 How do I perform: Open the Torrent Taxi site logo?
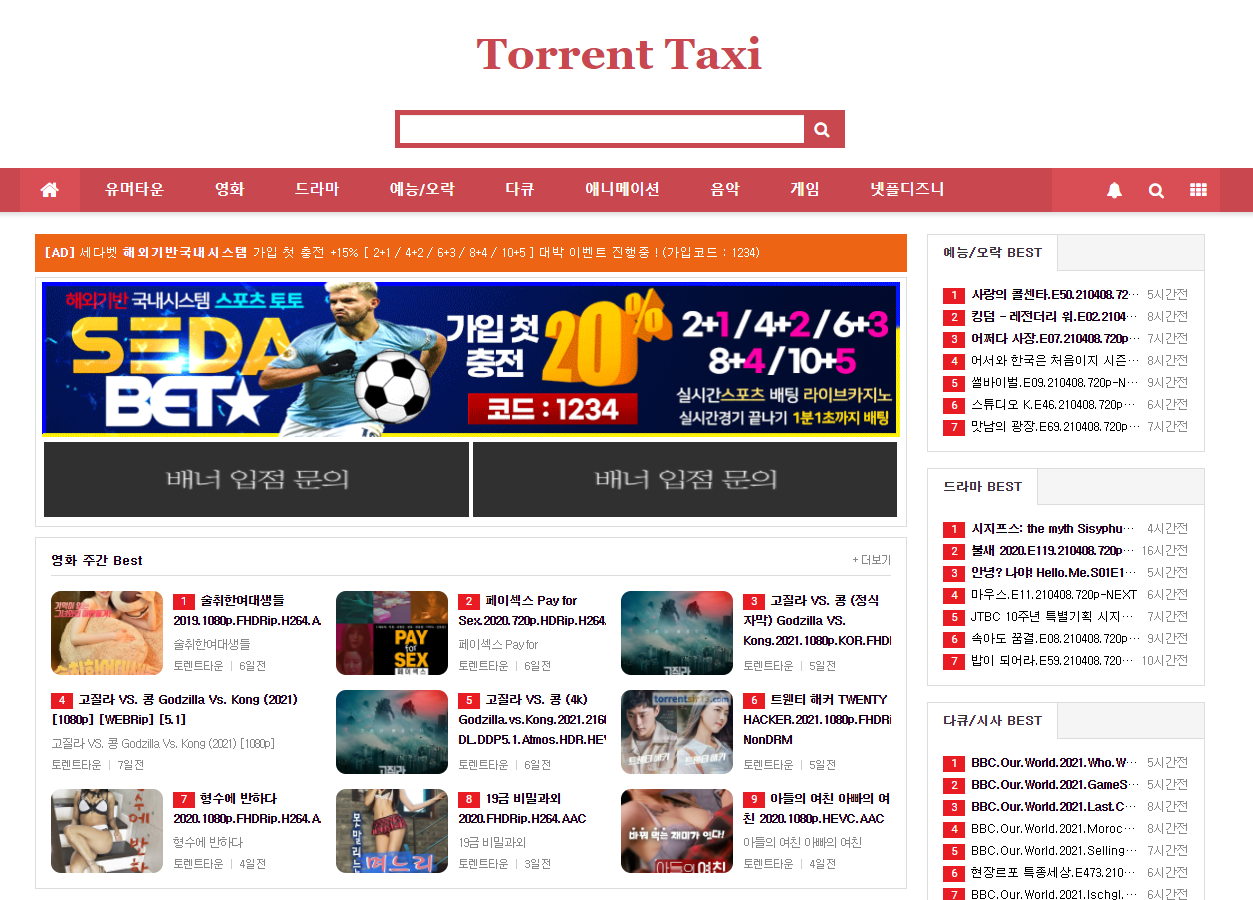click(619, 54)
